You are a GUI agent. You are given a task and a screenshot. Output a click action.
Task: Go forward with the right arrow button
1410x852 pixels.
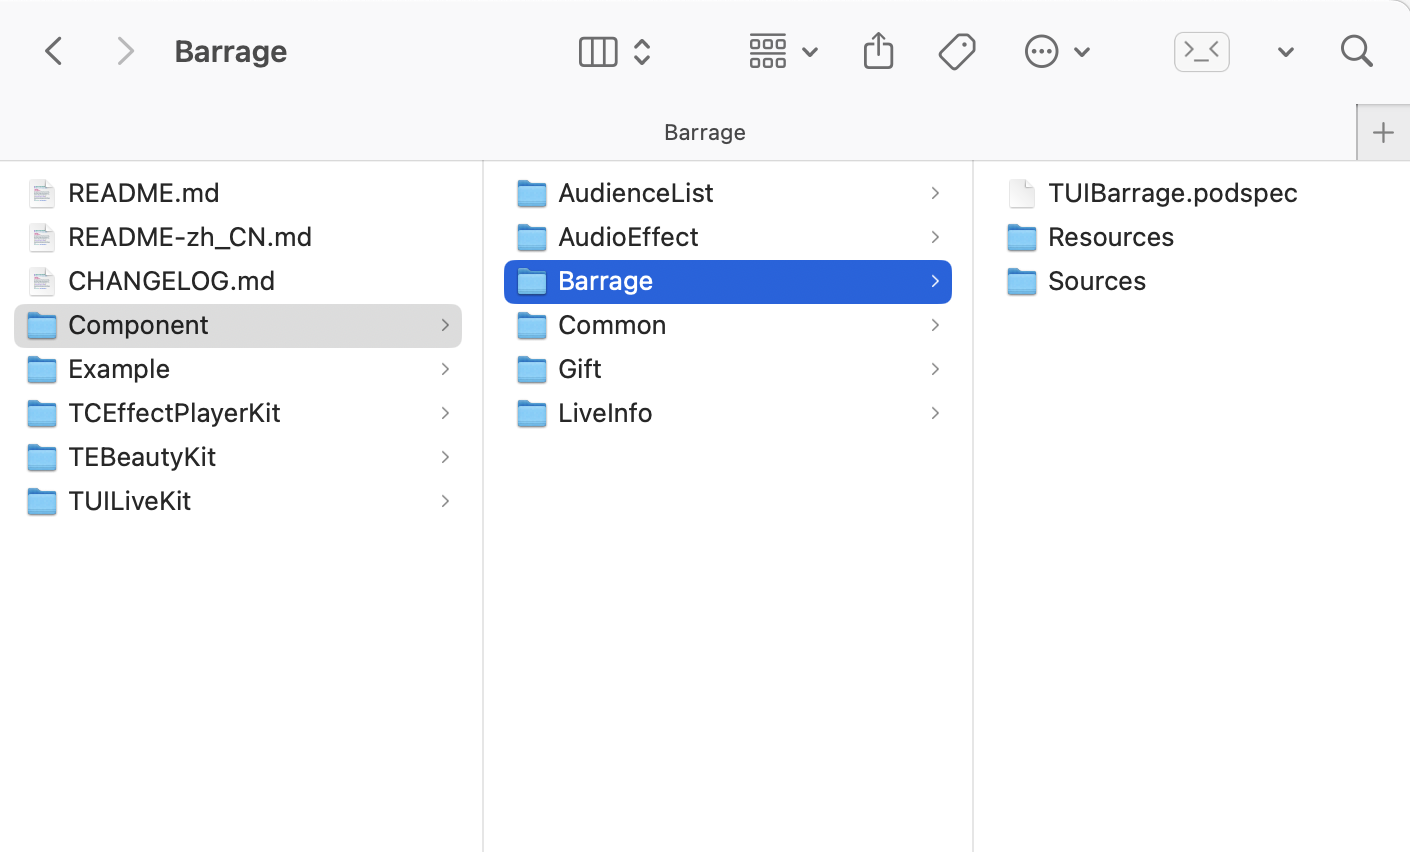coord(125,51)
